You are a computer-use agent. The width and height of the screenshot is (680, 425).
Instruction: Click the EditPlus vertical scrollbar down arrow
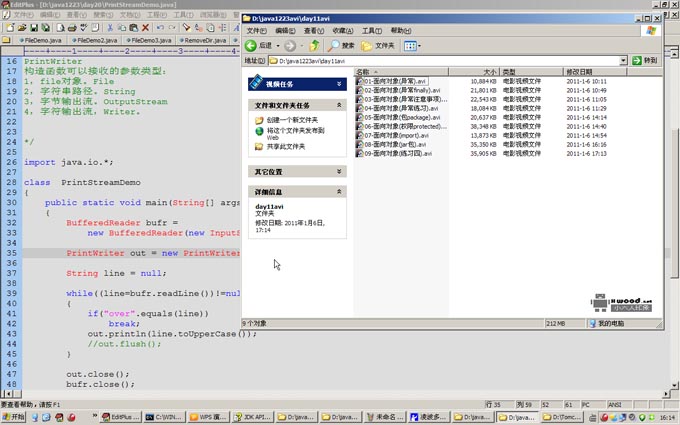(x=674, y=385)
